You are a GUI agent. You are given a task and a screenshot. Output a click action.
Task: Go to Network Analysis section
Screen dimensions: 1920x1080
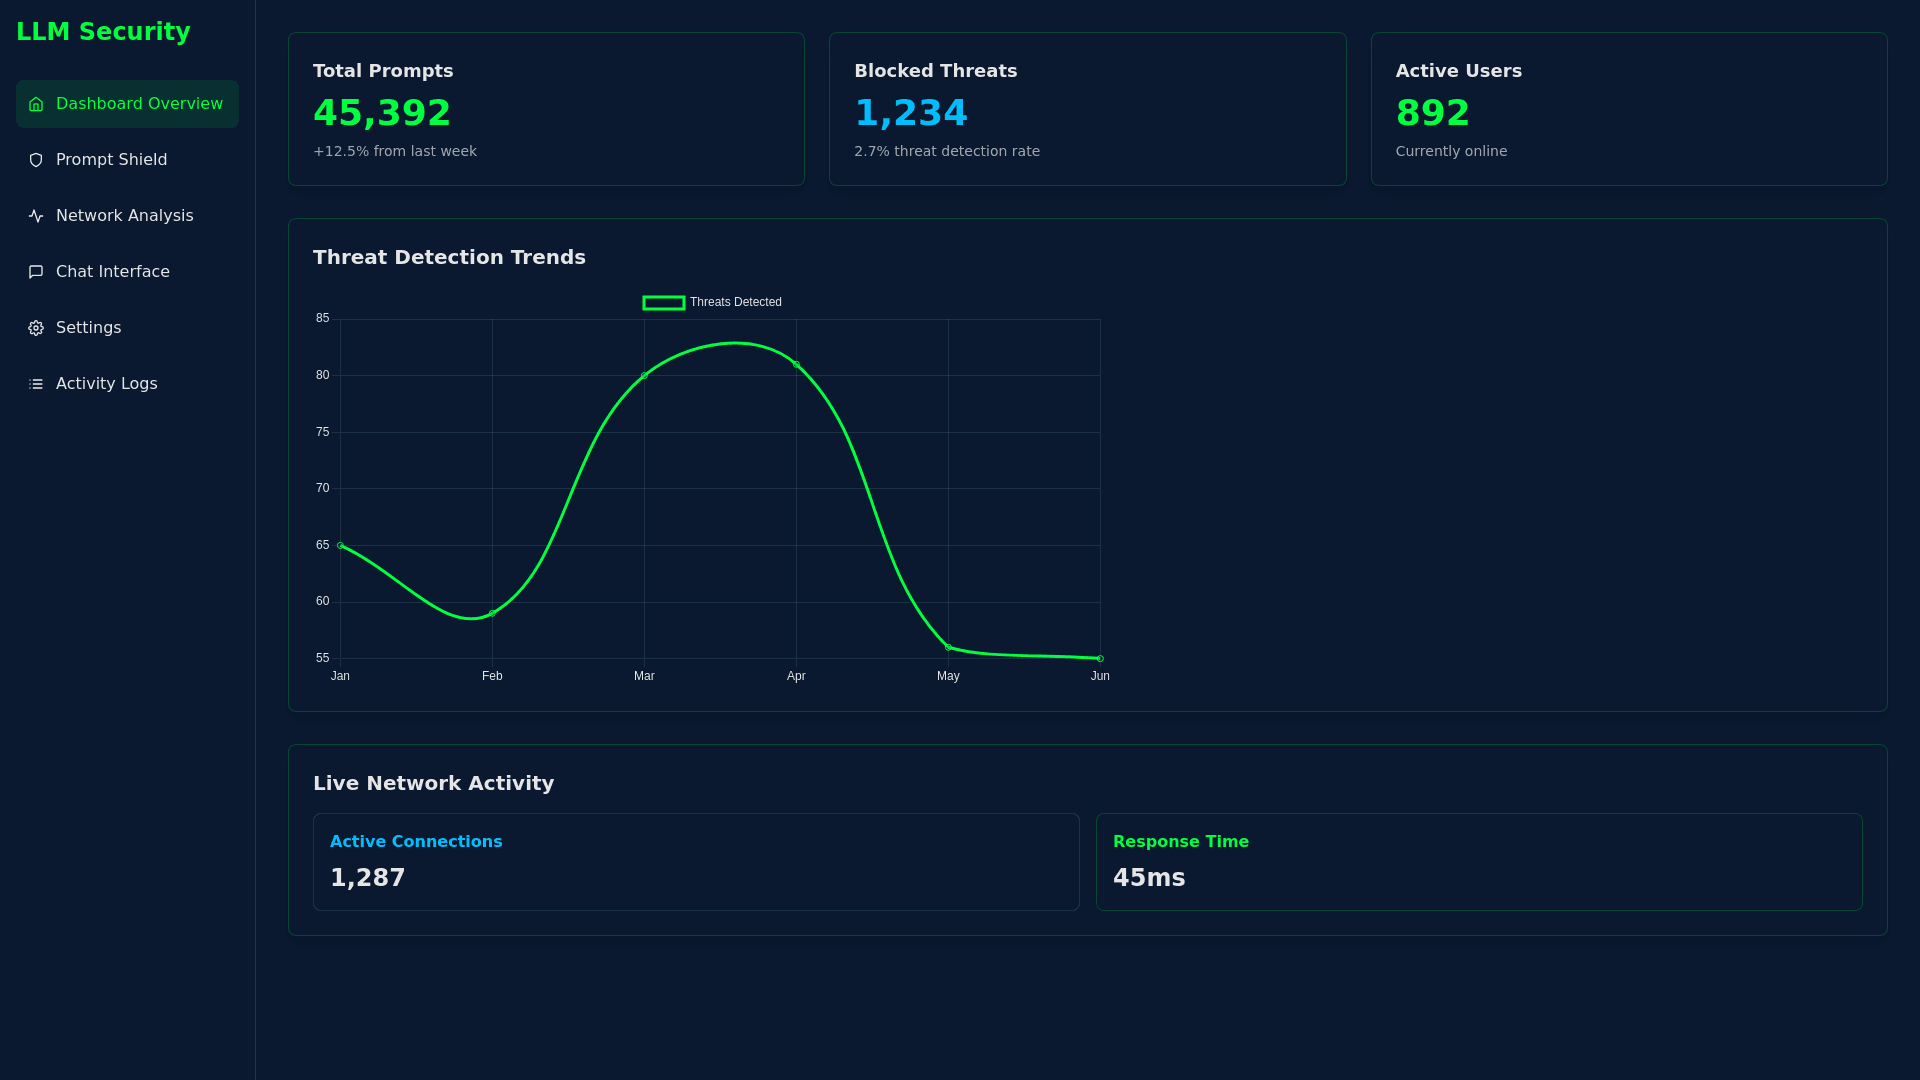coord(124,216)
